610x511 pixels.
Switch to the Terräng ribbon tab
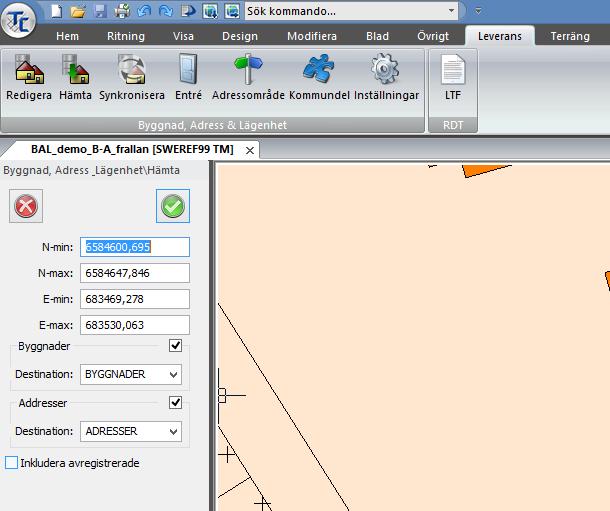(x=570, y=36)
